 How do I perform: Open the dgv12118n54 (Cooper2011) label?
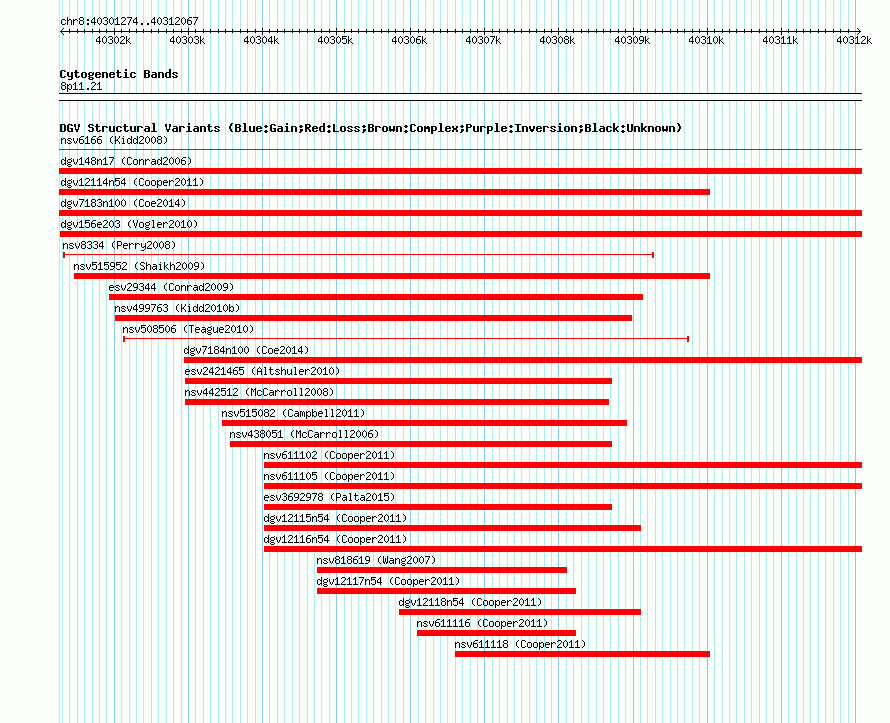pos(471,602)
